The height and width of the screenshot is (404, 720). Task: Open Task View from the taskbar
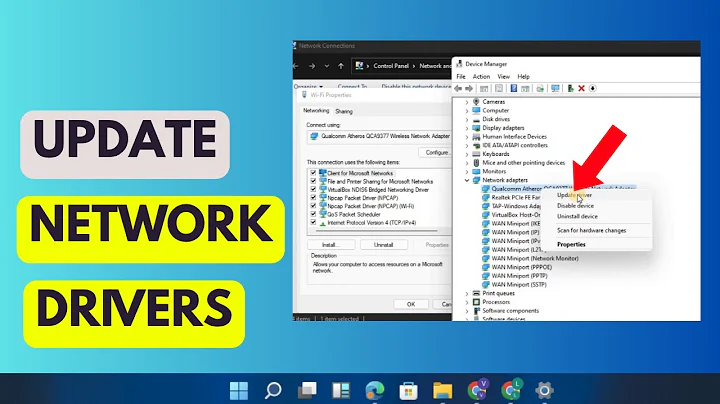click(307, 391)
